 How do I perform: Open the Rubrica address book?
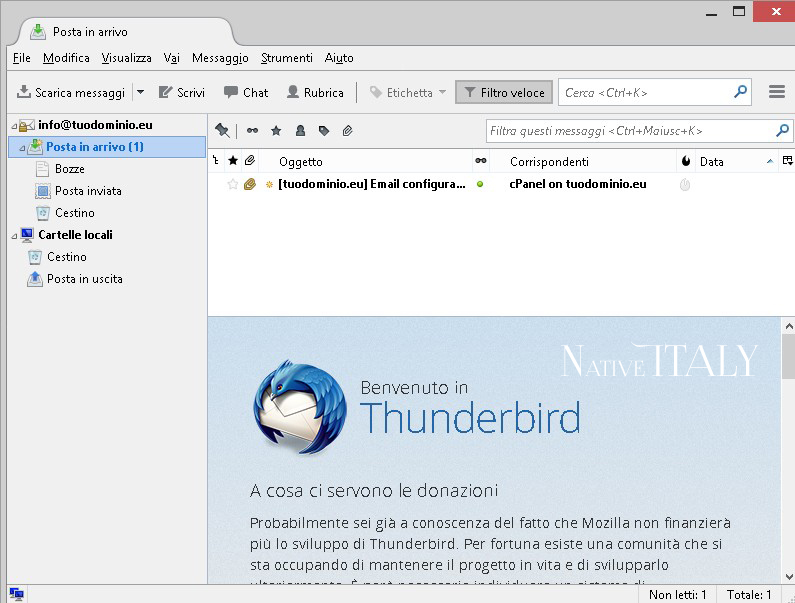pos(315,93)
